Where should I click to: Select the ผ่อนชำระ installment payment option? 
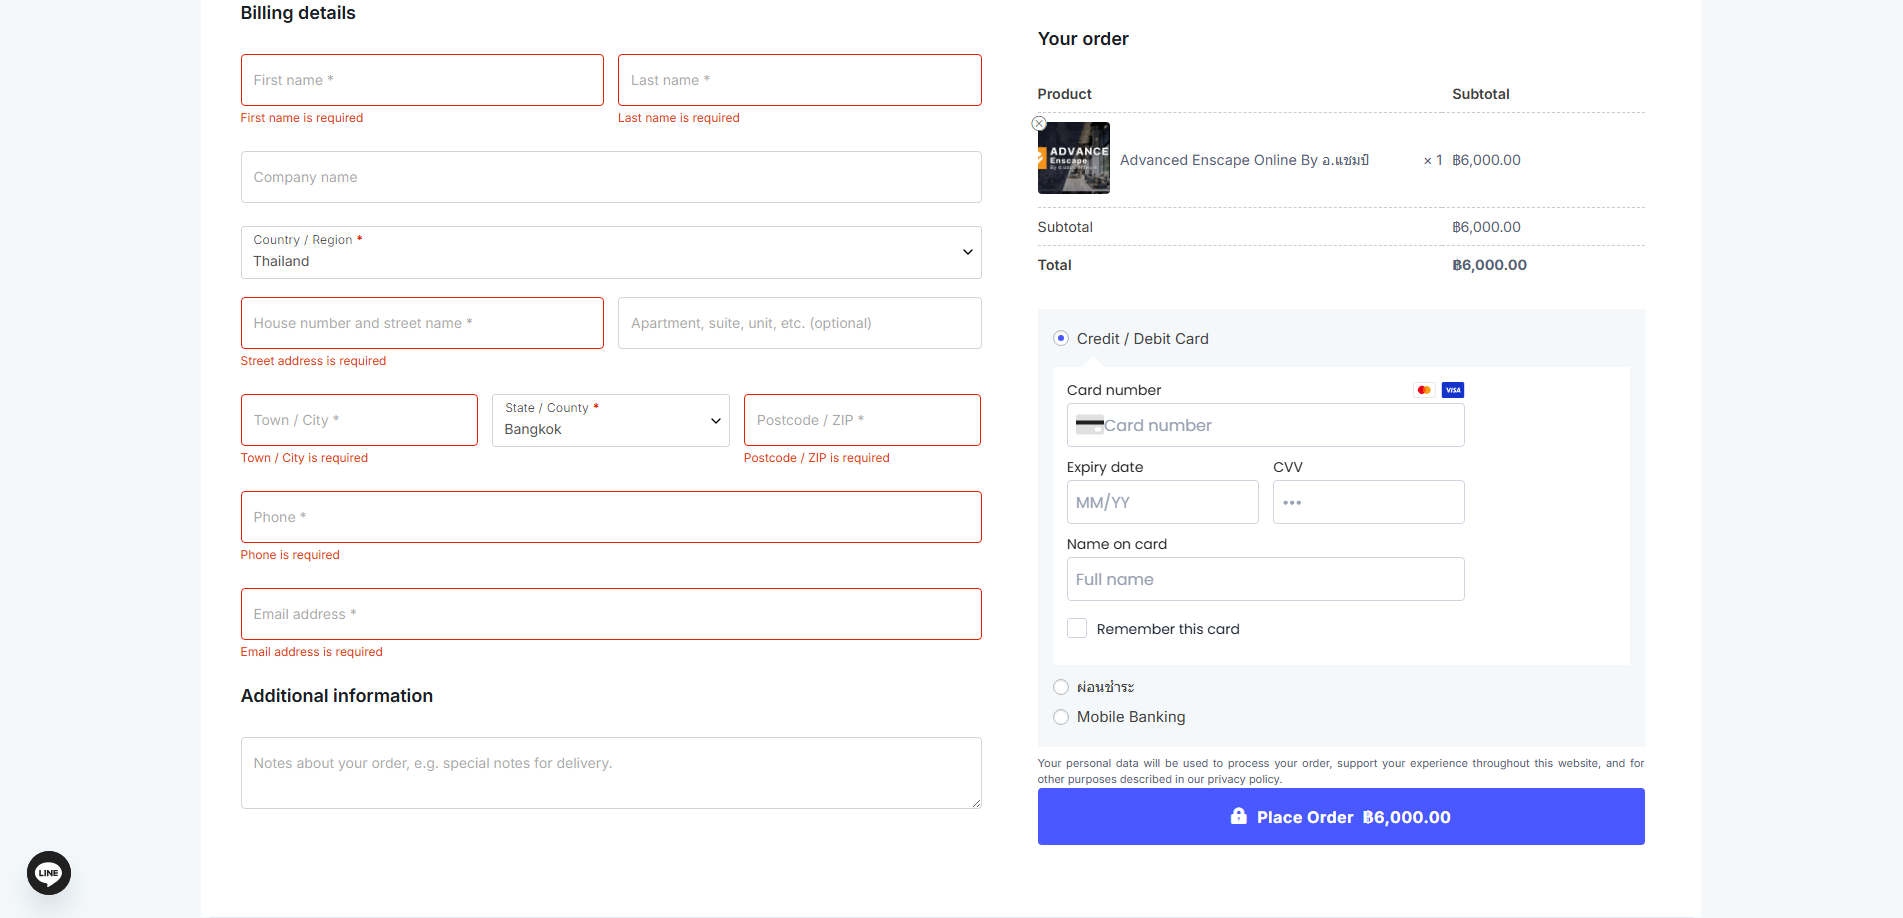pos(1061,687)
